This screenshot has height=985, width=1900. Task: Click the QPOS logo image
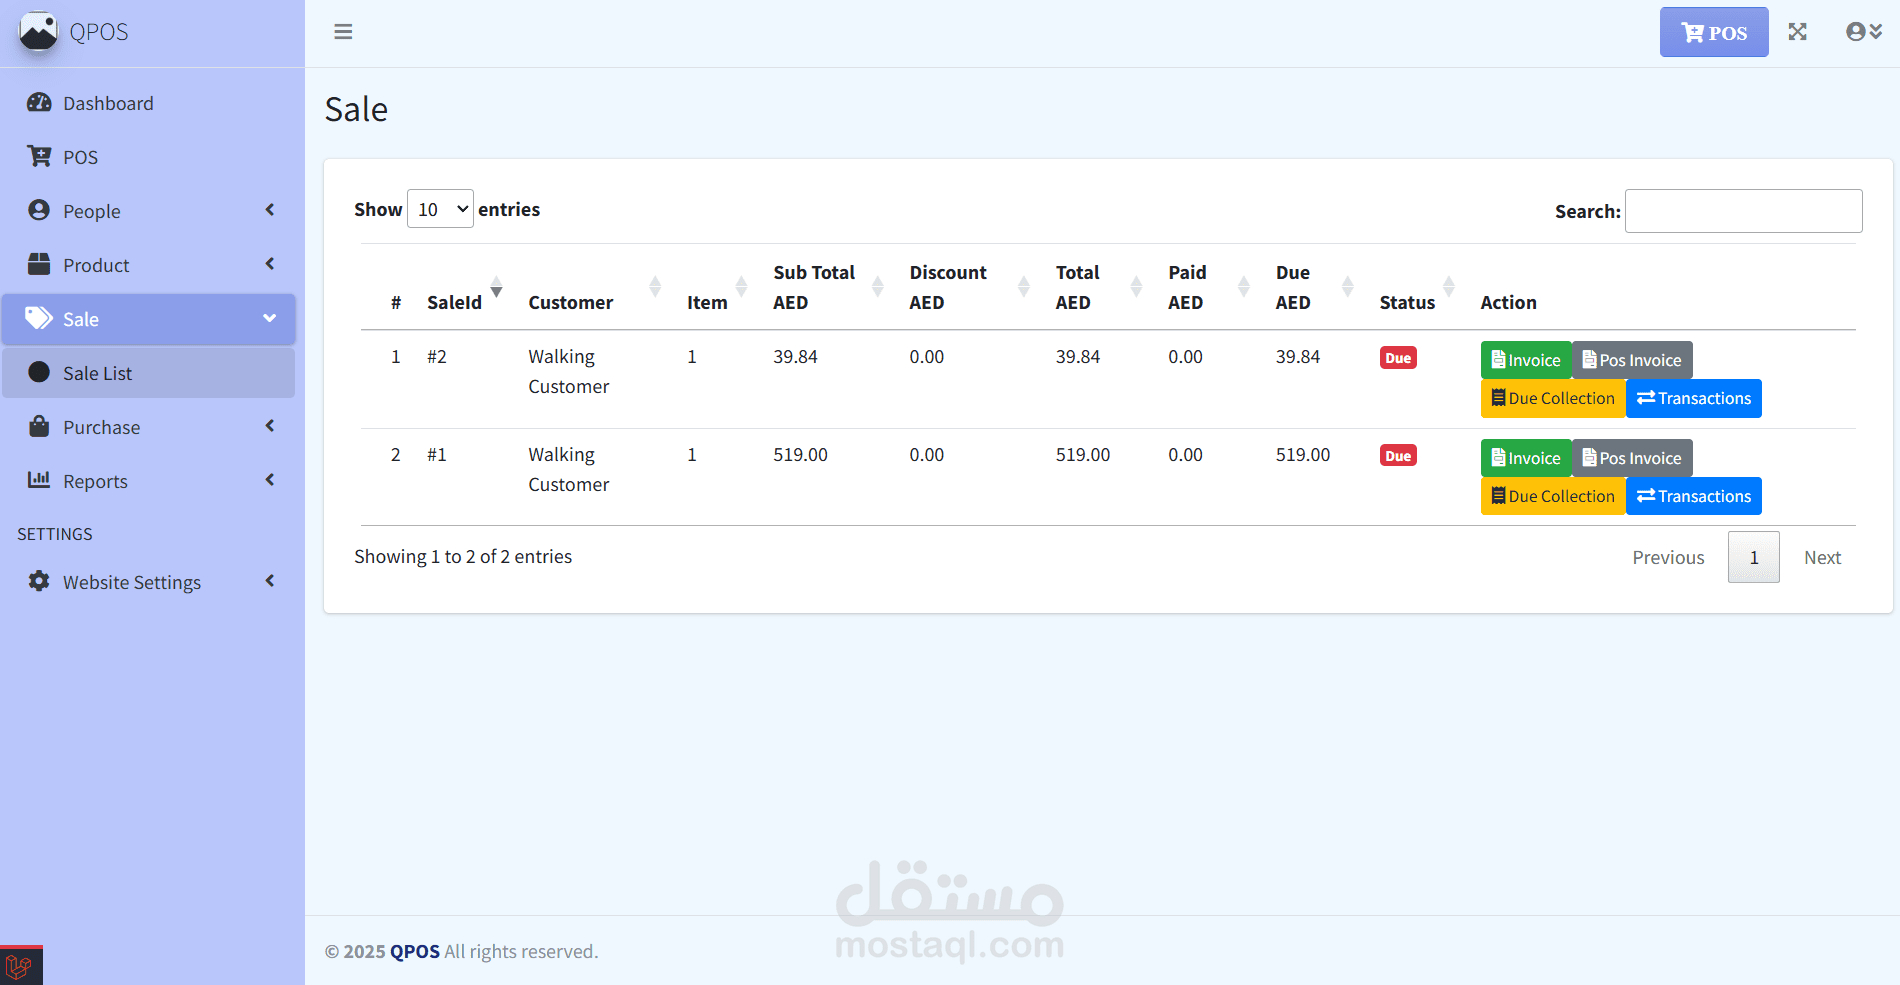click(38, 31)
